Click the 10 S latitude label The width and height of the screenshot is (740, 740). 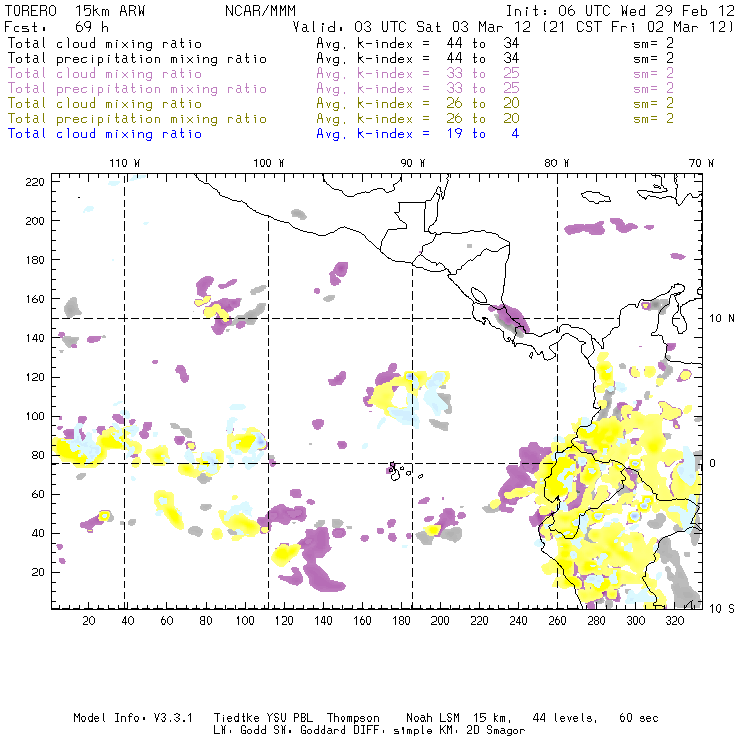pyautogui.click(x=722, y=609)
